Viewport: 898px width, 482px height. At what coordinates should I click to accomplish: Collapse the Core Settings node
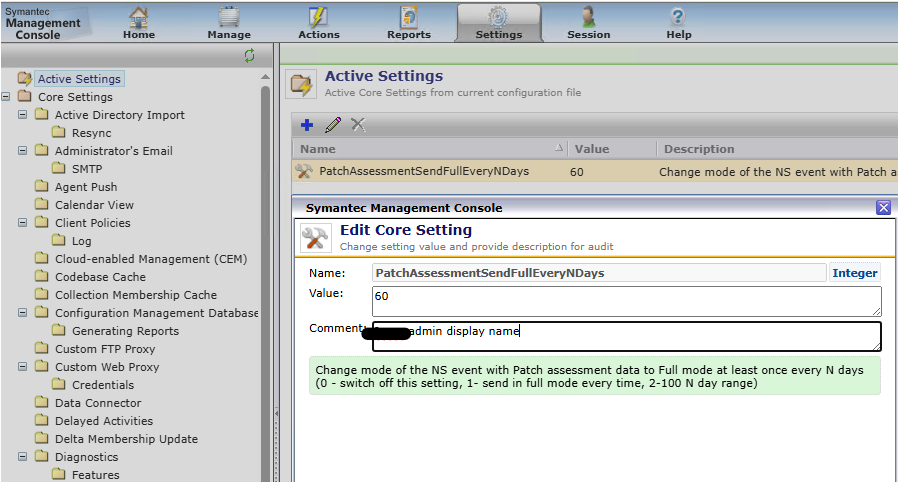[6, 97]
